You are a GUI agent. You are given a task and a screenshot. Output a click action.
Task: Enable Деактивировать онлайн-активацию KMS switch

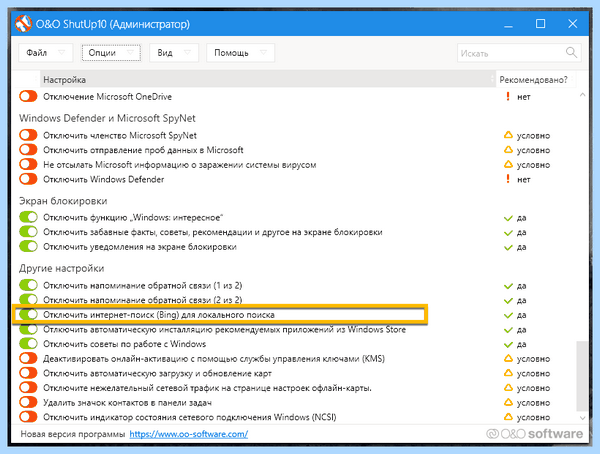pyautogui.click(x=28, y=359)
